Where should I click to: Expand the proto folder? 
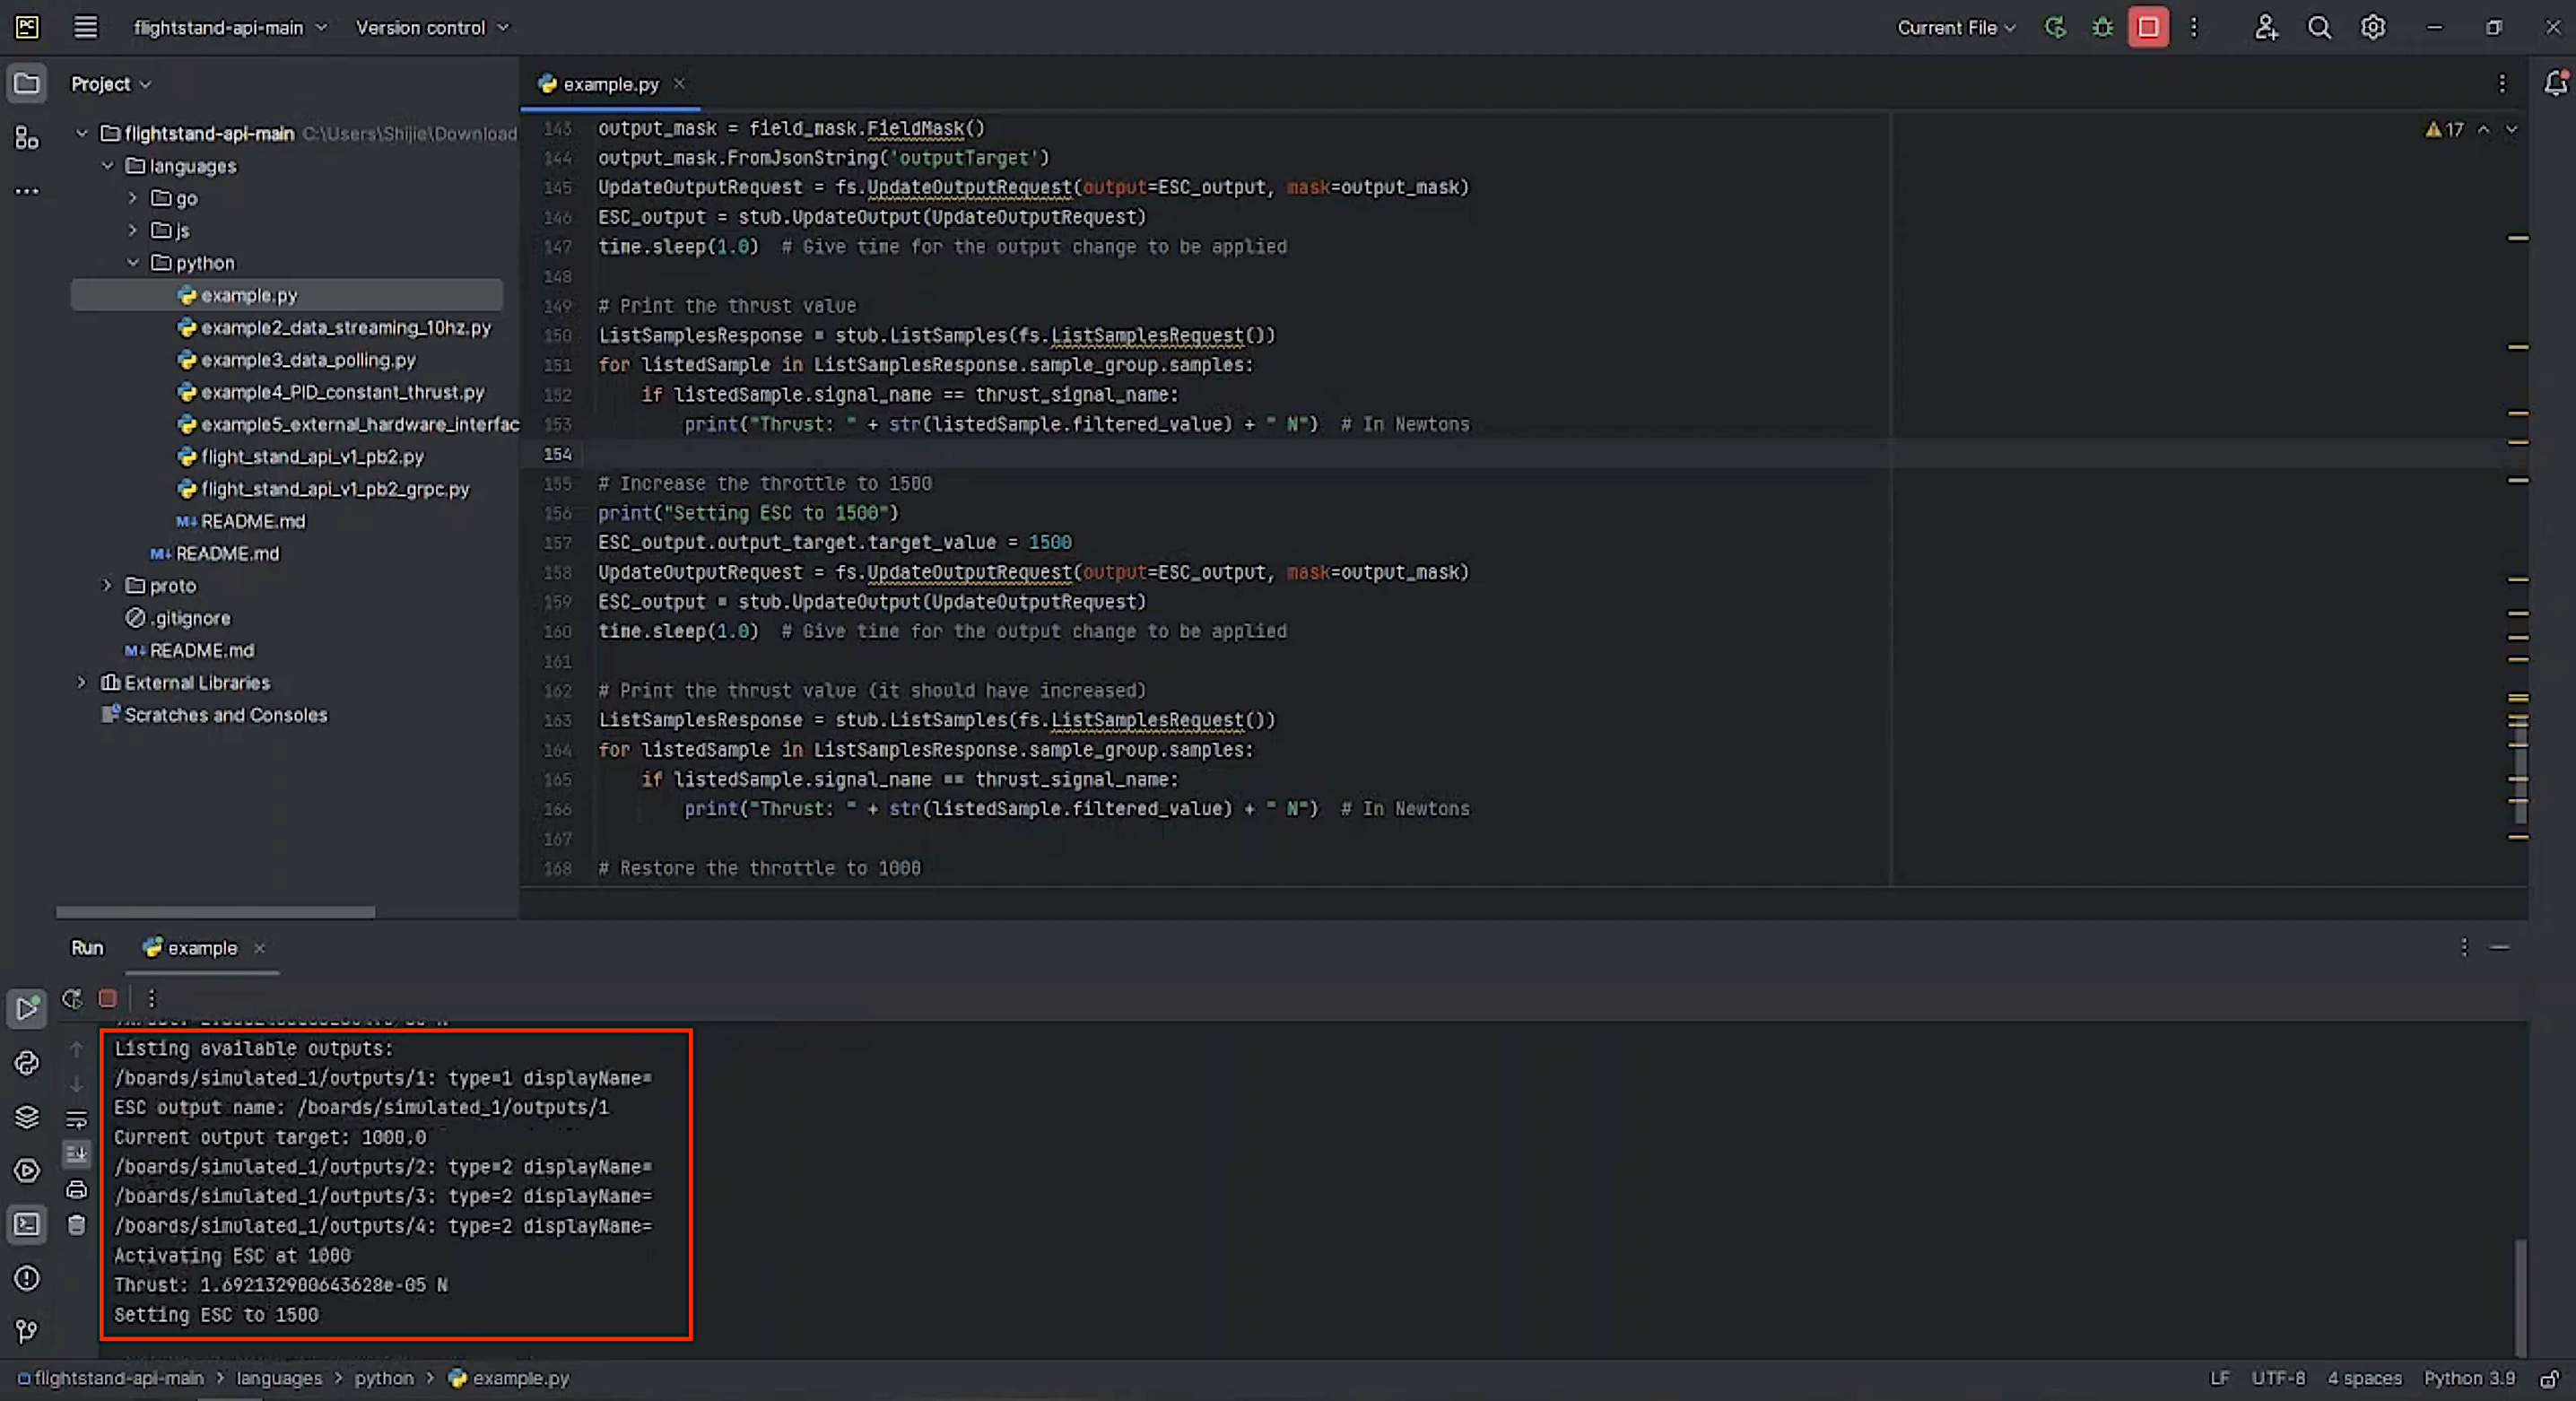tap(107, 585)
